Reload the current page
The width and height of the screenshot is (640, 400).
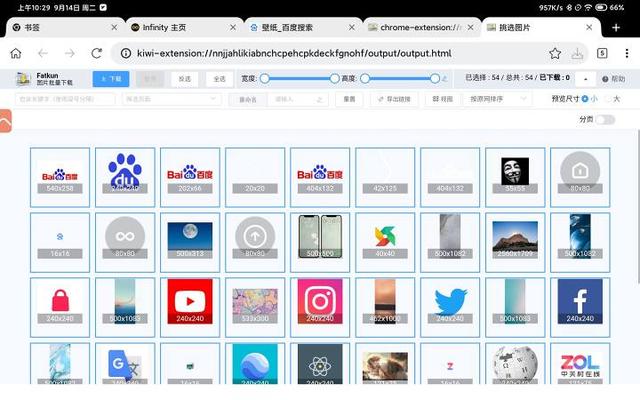point(97,53)
